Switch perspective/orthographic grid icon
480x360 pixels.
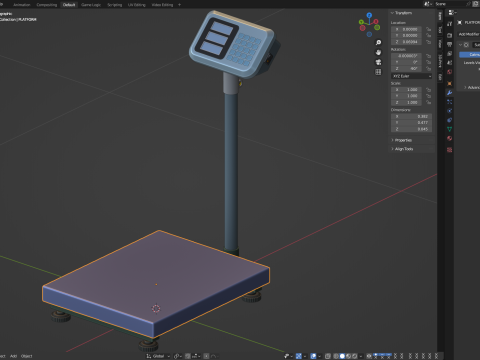pyautogui.click(x=378, y=72)
